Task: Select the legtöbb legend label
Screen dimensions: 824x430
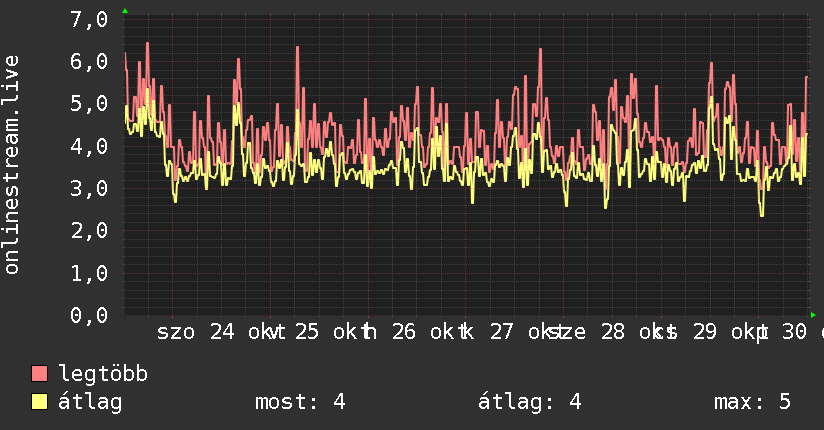Action: pyautogui.click(x=103, y=373)
